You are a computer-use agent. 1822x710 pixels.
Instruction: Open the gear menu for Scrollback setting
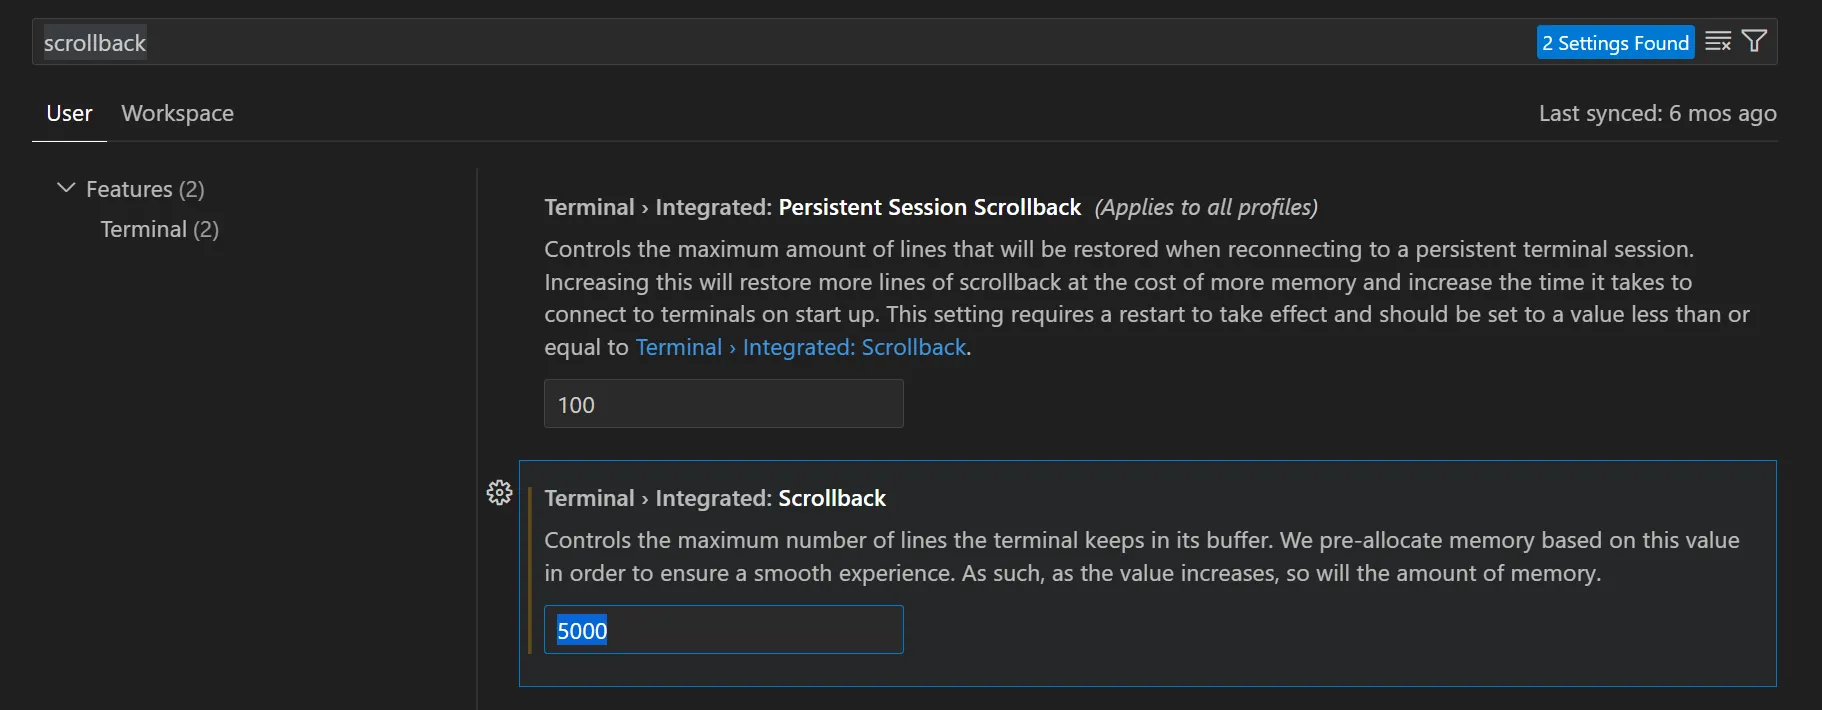point(499,493)
